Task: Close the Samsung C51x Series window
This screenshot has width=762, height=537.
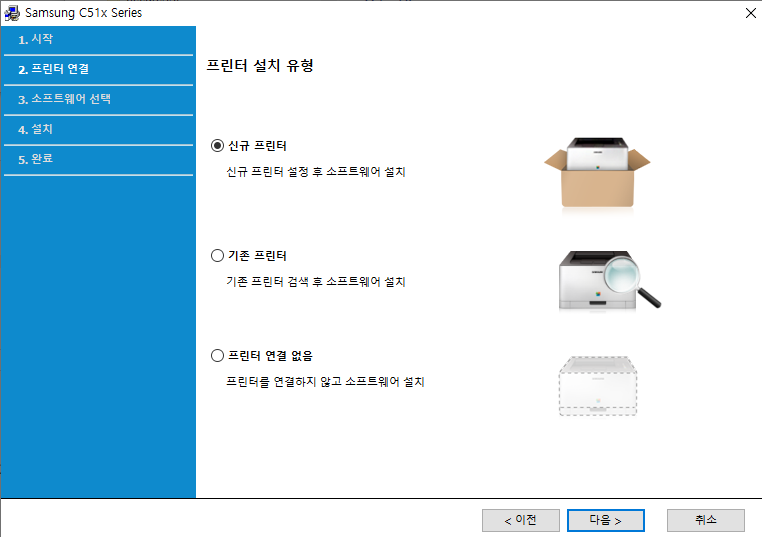Action: click(751, 13)
